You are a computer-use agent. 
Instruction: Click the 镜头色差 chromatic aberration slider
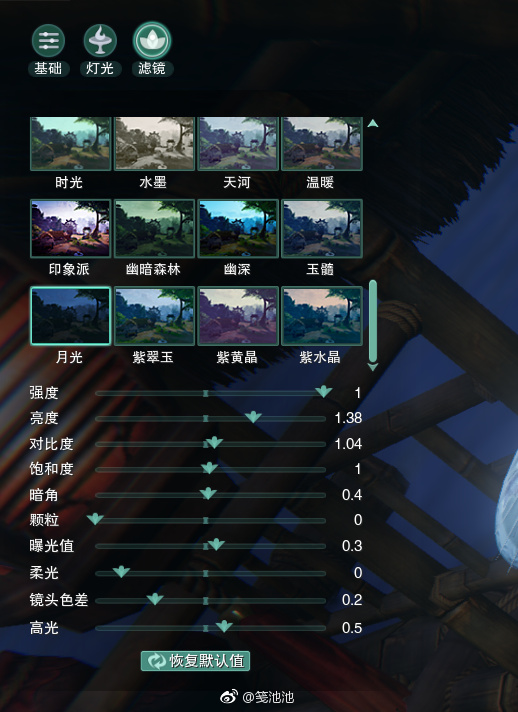(x=210, y=600)
